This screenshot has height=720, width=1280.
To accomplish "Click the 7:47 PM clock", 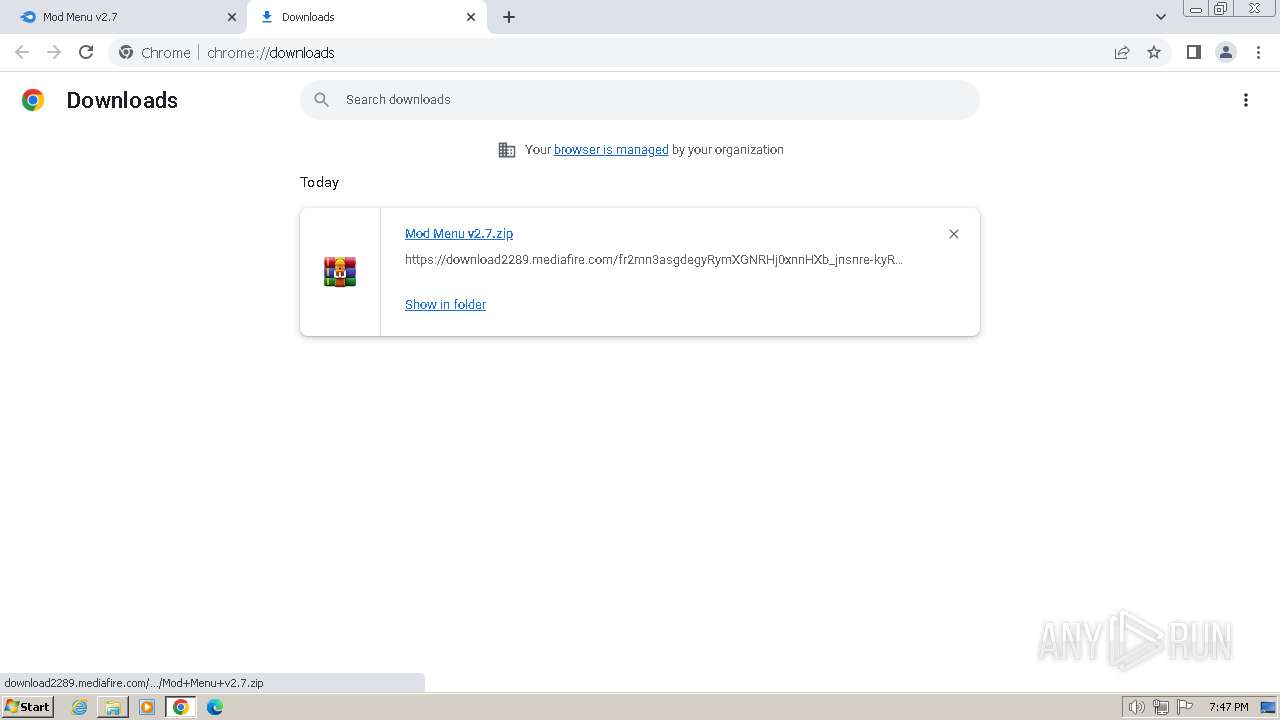I will point(1228,707).
